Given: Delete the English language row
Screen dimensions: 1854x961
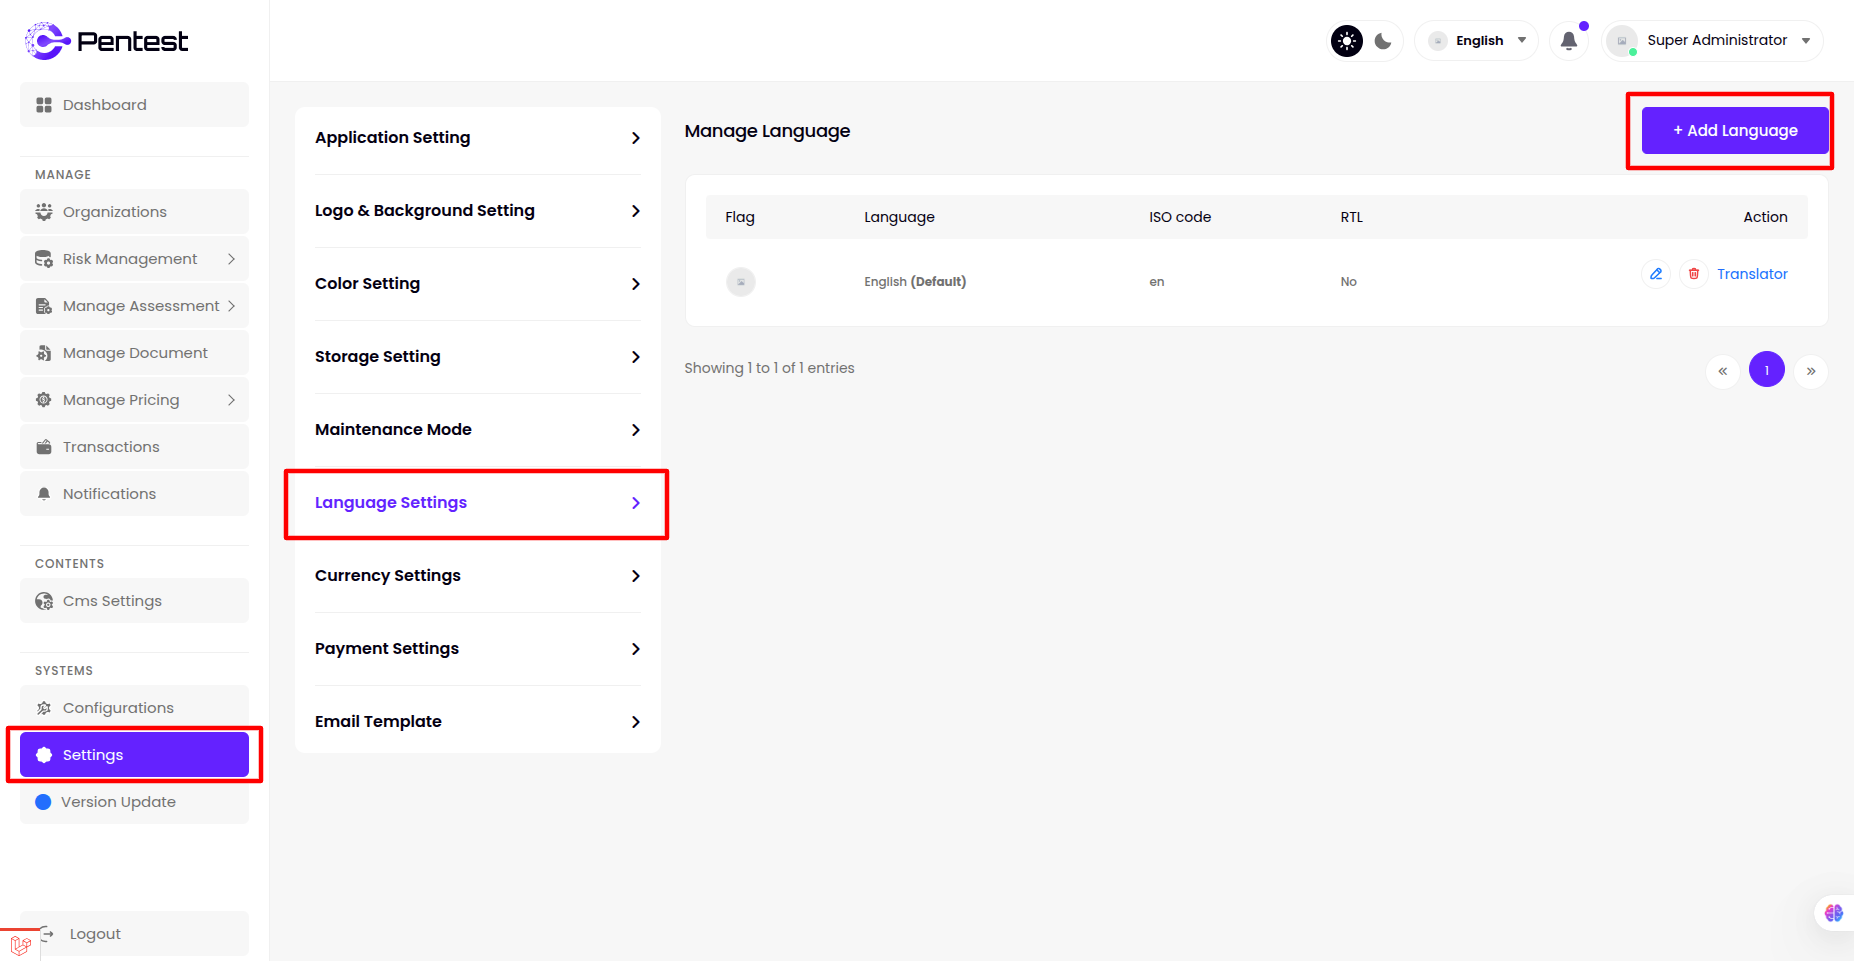Looking at the screenshot, I should [x=1693, y=274].
